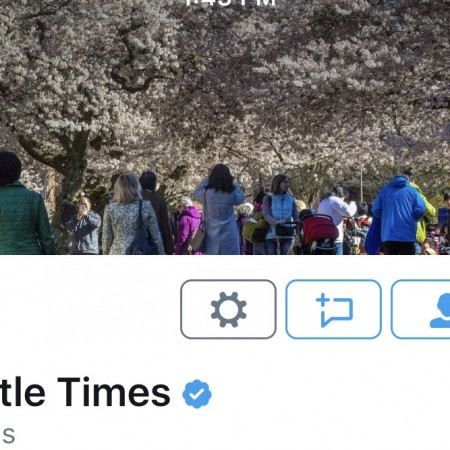Open the cherry blossom header photo

coord(225,127)
